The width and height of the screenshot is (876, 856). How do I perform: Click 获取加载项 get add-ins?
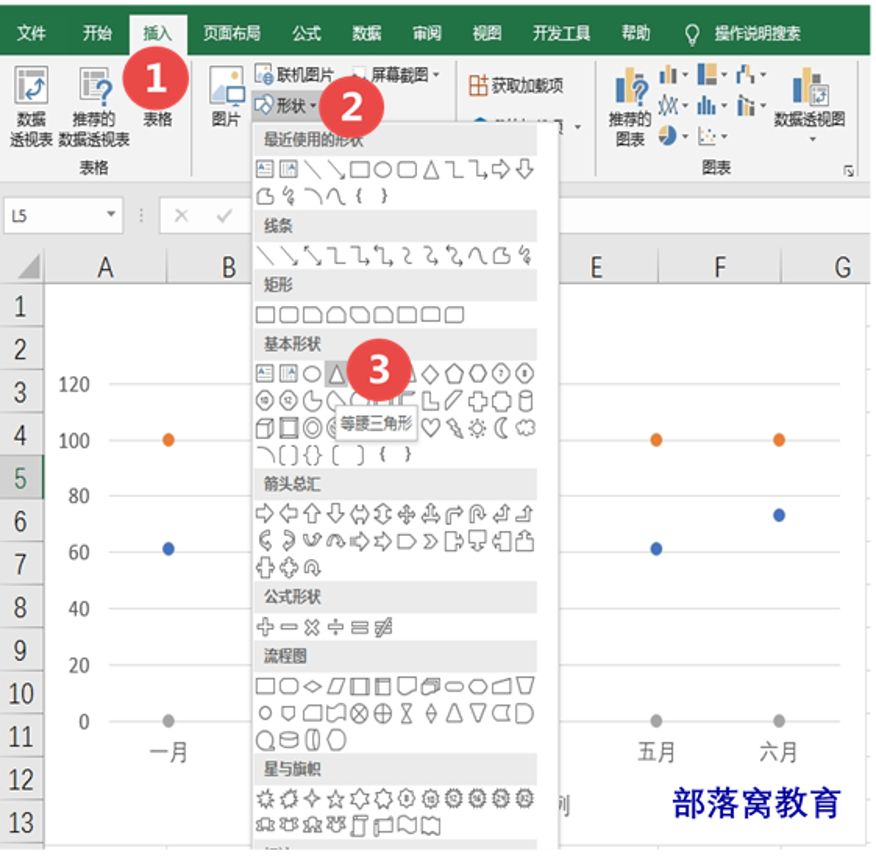click(516, 85)
